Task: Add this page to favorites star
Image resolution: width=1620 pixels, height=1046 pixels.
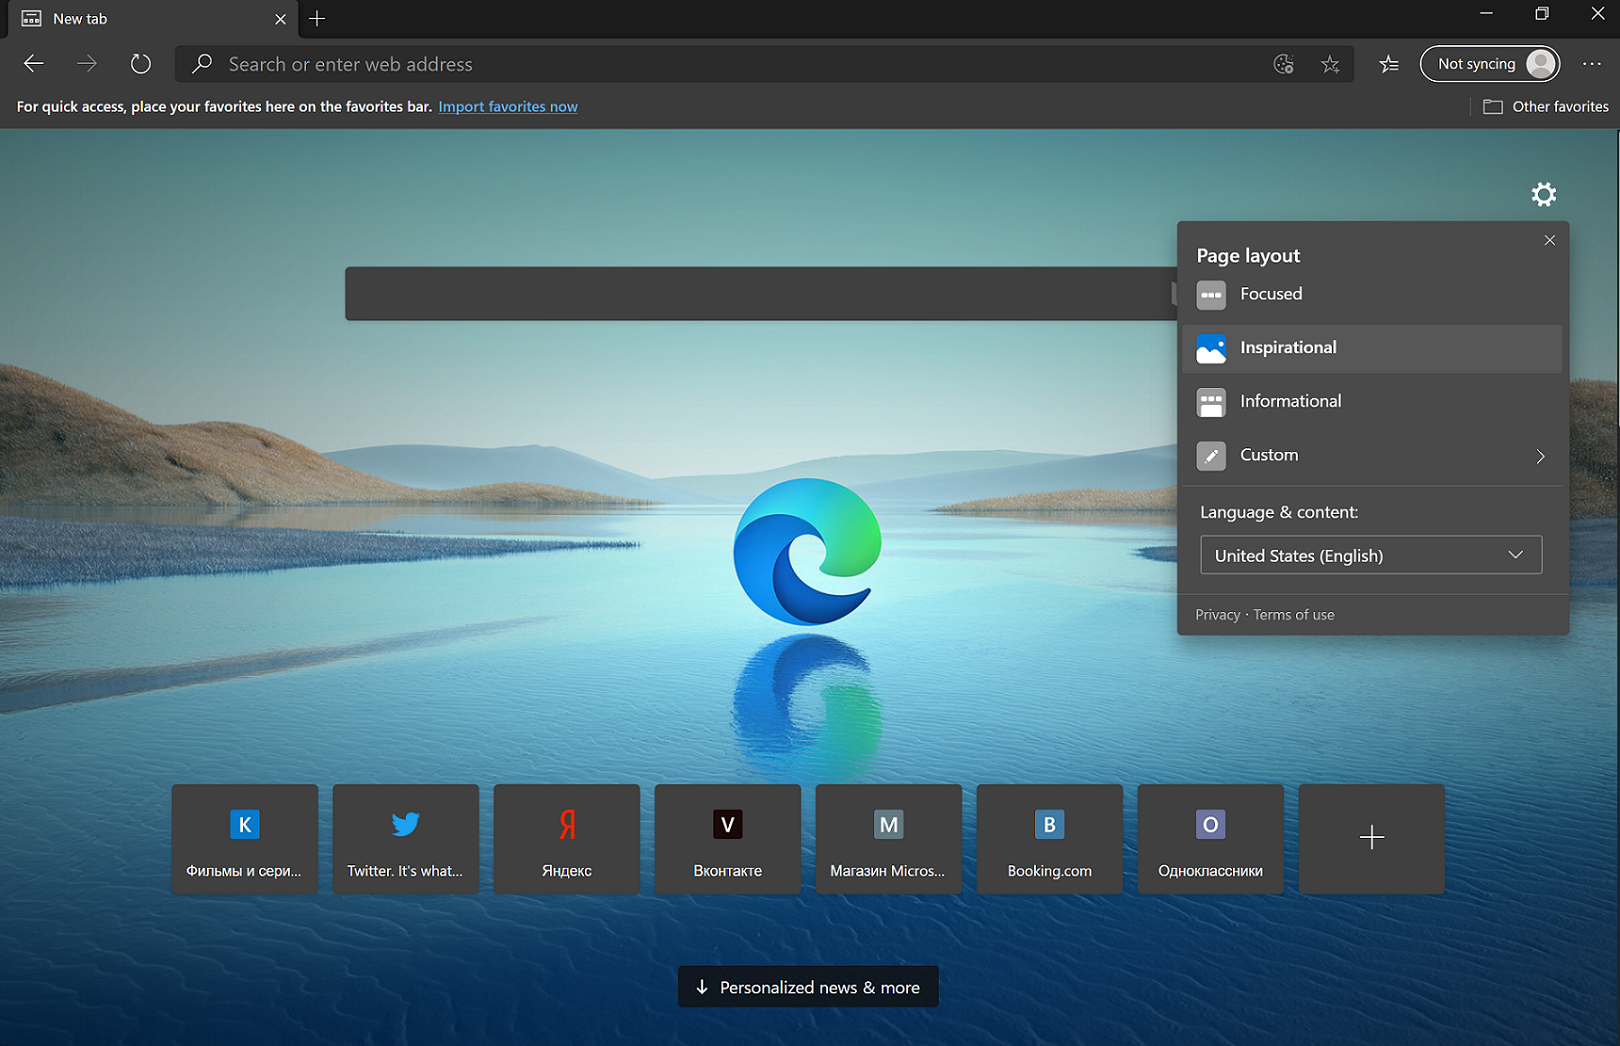Action: click(x=1330, y=64)
